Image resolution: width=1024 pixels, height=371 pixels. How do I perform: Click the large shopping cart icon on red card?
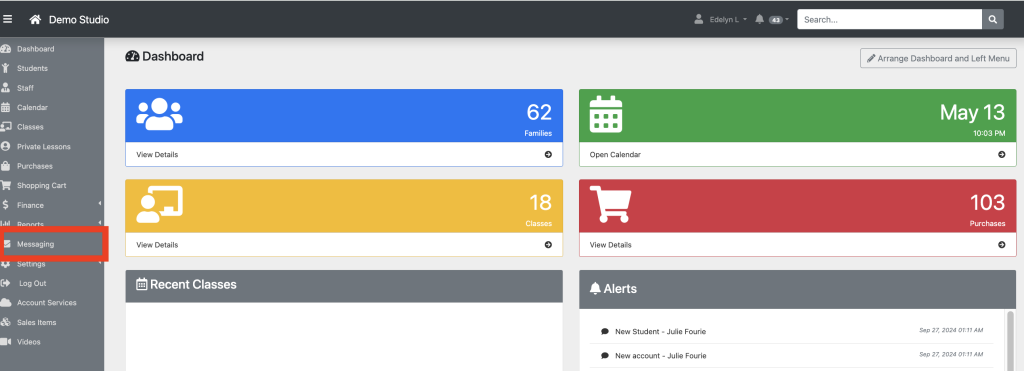pos(610,204)
